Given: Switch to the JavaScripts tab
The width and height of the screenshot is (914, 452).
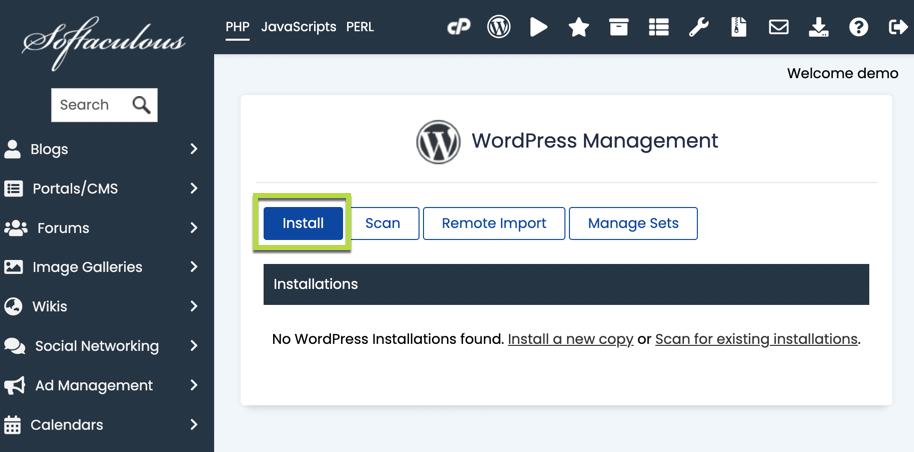Looking at the screenshot, I should coord(298,27).
